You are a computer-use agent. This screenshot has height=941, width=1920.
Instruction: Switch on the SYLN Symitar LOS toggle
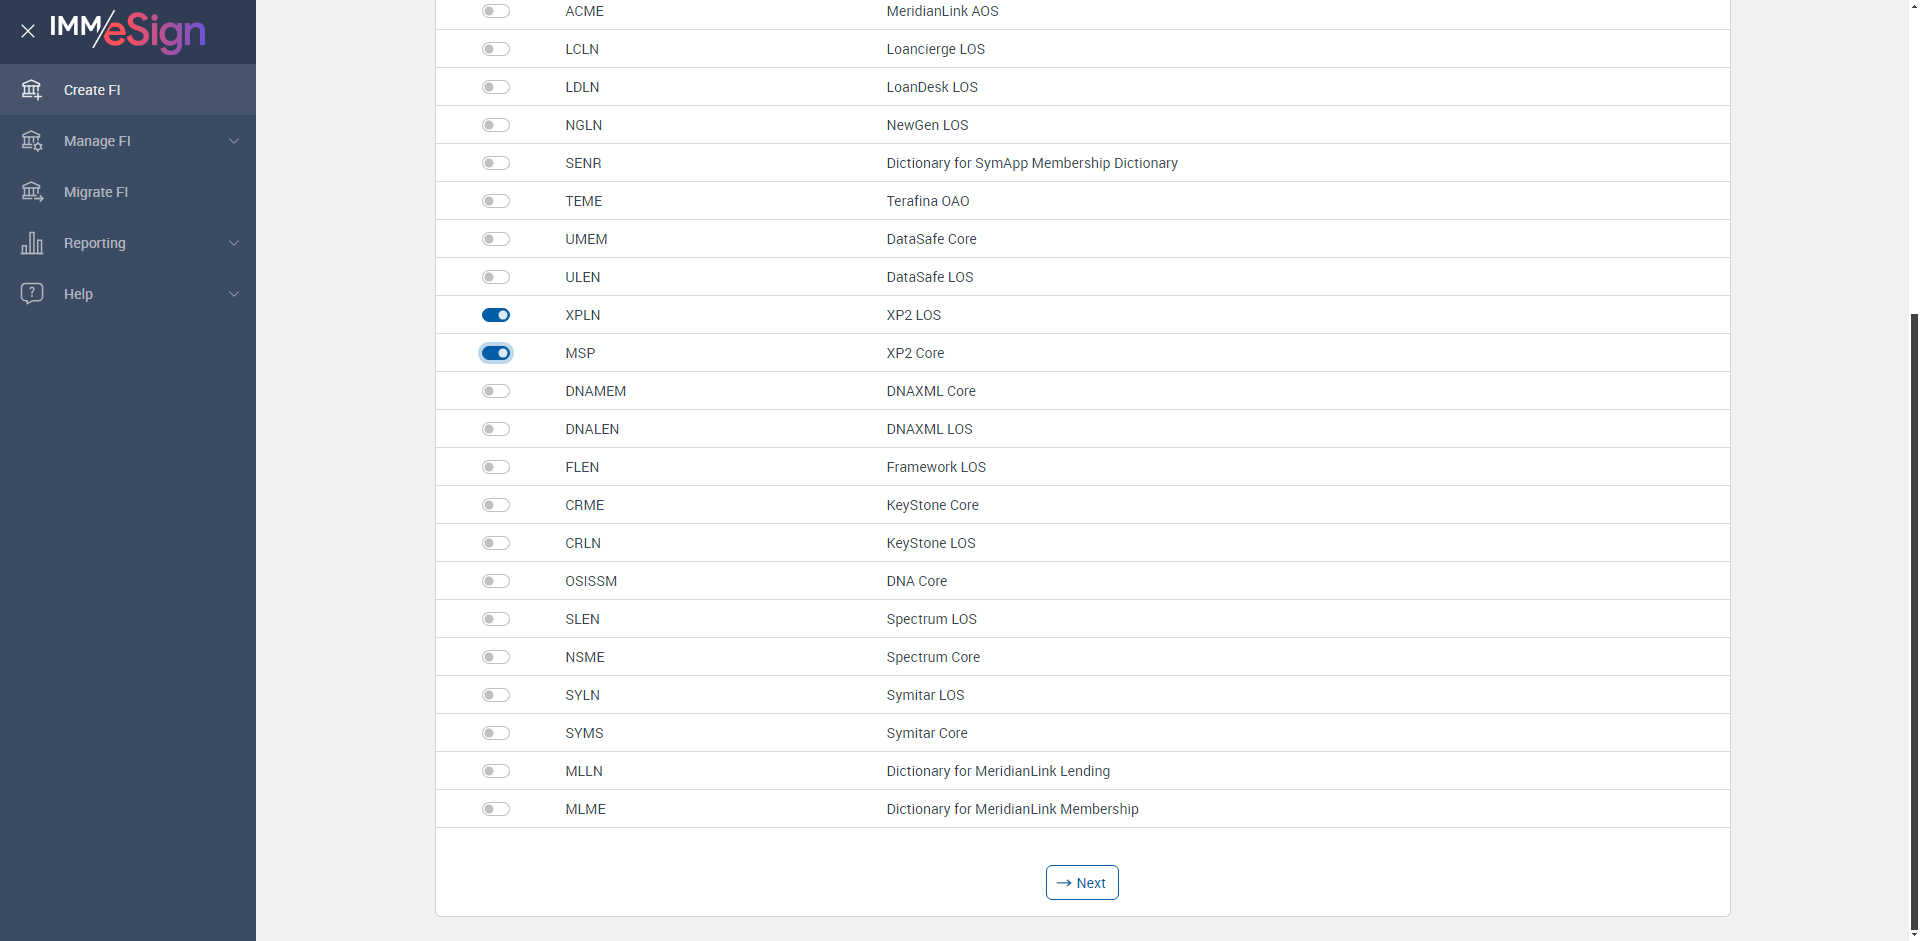(x=496, y=695)
